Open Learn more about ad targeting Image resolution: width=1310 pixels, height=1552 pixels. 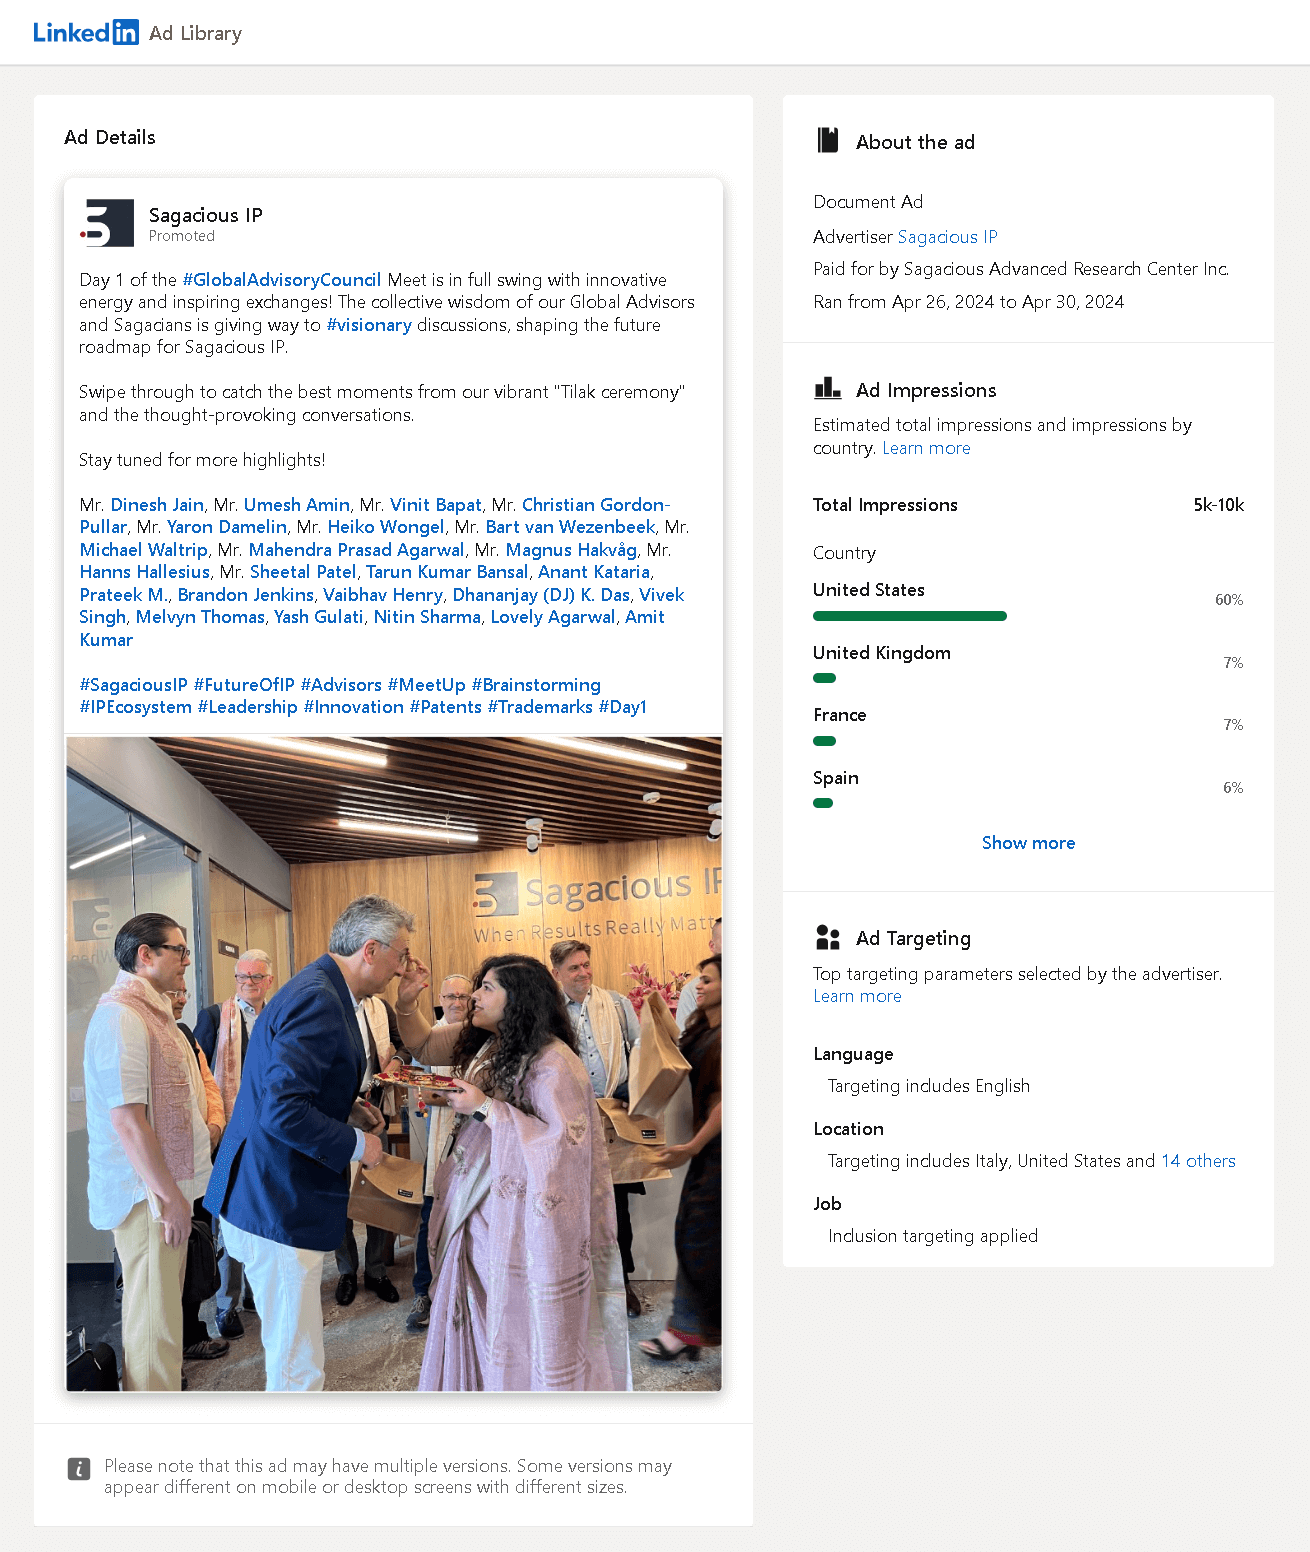(x=856, y=996)
